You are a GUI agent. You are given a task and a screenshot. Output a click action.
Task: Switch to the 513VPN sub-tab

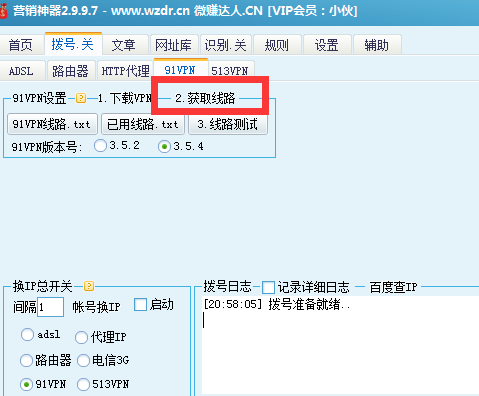[230, 71]
